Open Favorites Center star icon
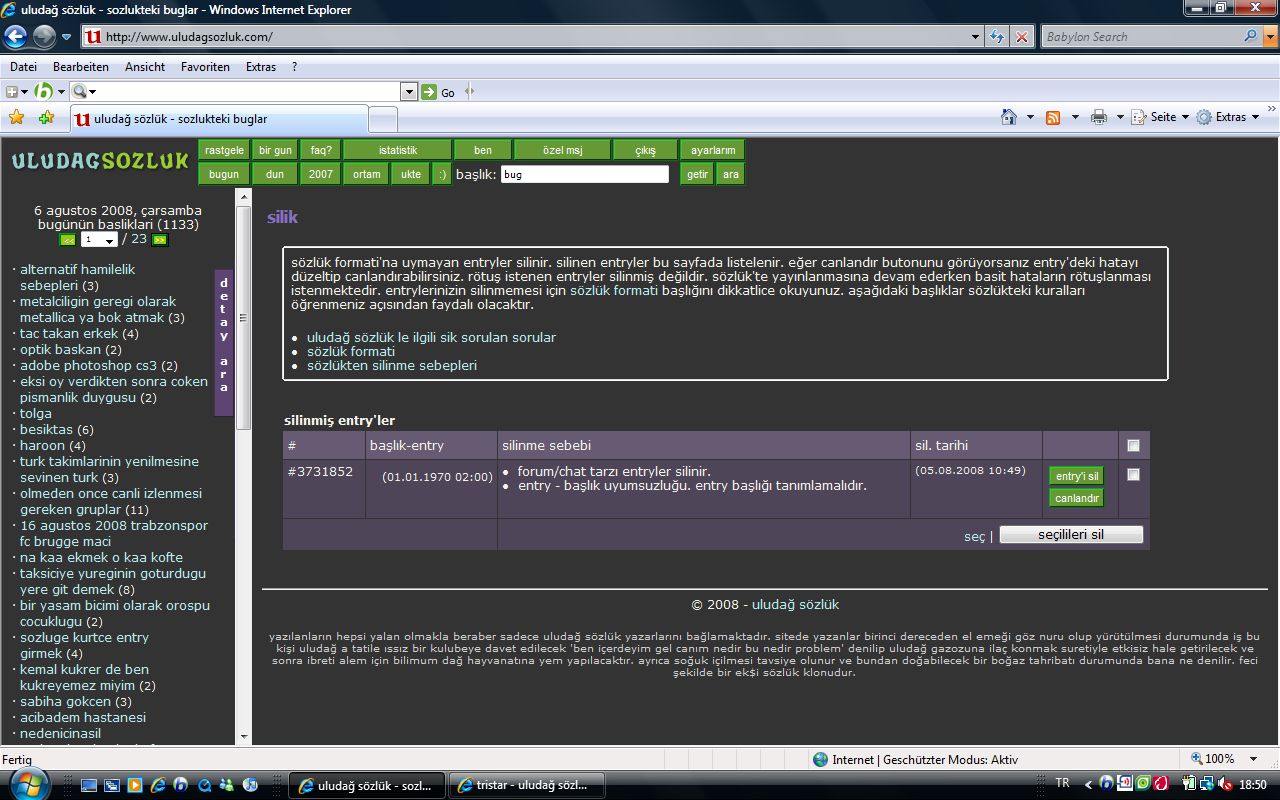The height and width of the screenshot is (800, 1280). [16, 117]
